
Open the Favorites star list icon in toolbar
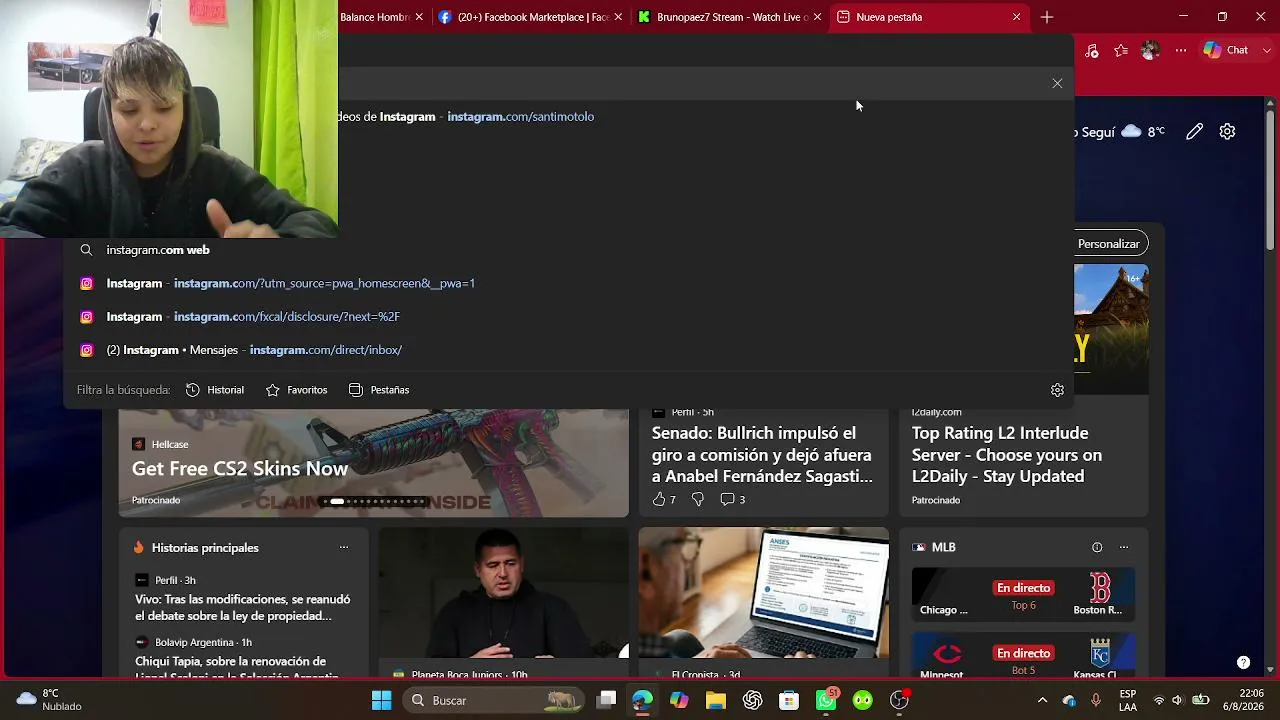[x=1121, y=51]
